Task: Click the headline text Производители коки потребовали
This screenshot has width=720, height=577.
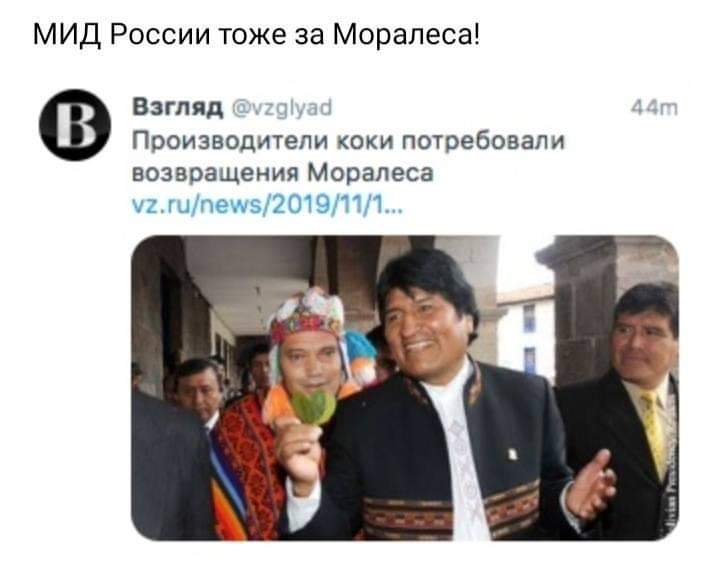Action: 348,140
